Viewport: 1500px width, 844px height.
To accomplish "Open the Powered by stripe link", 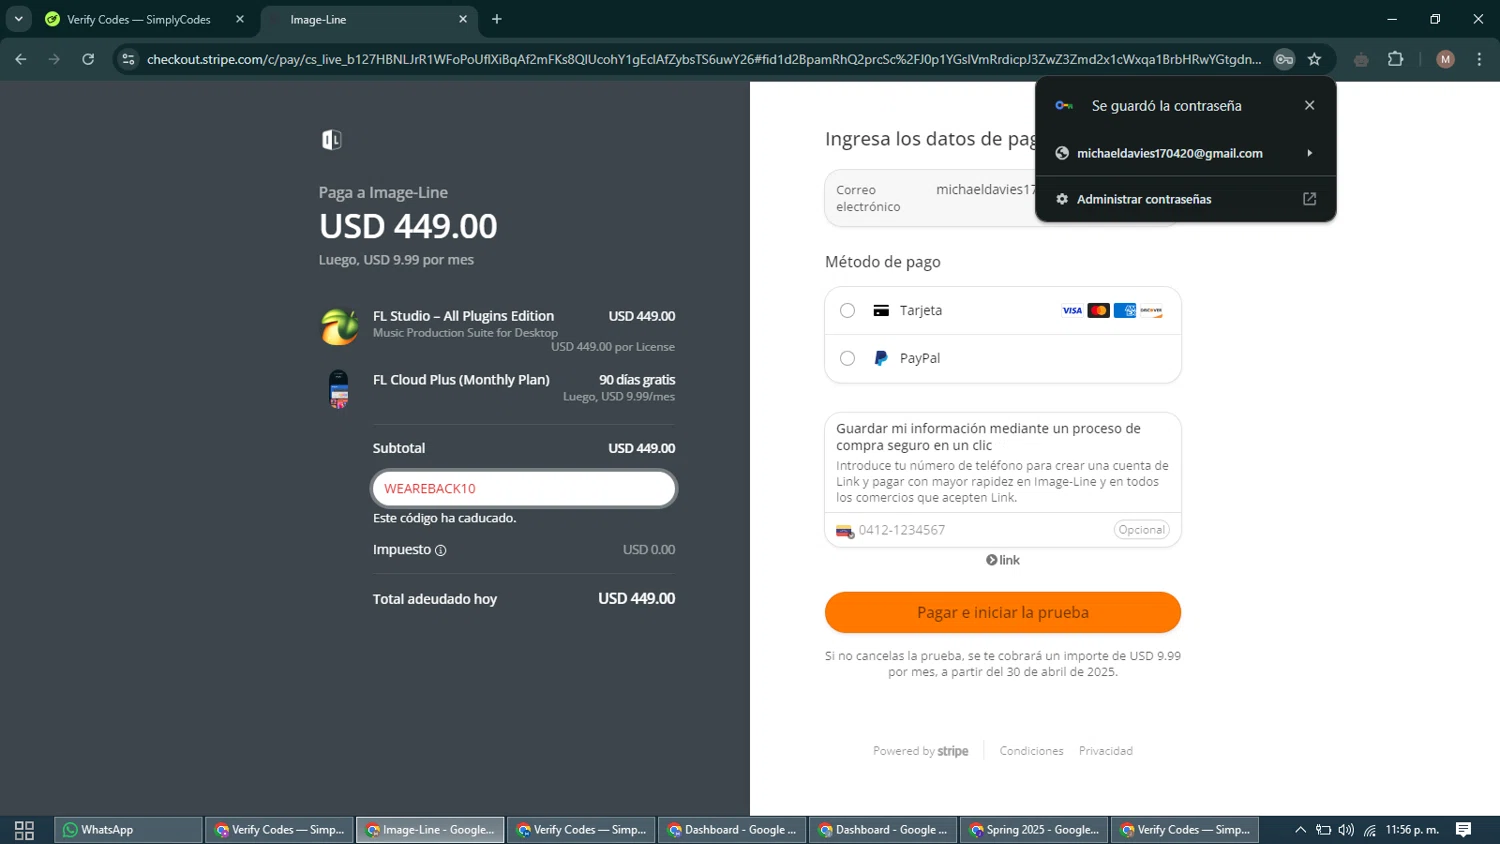I will [x=920, y=751].
